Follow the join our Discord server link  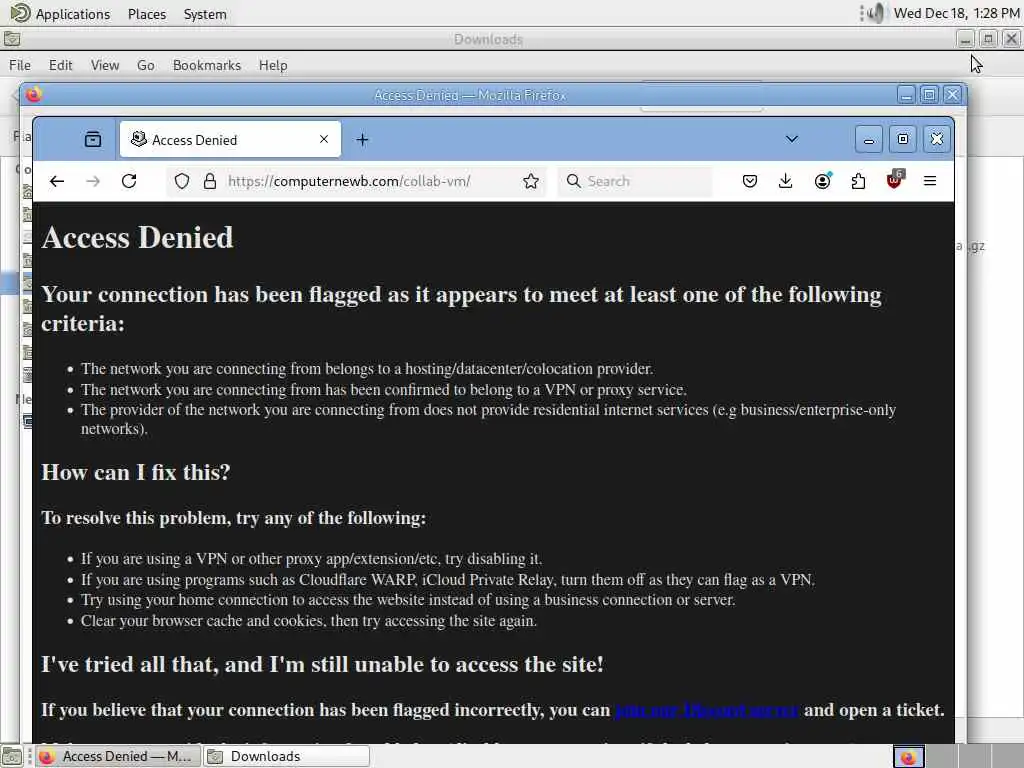pos(706,710)
